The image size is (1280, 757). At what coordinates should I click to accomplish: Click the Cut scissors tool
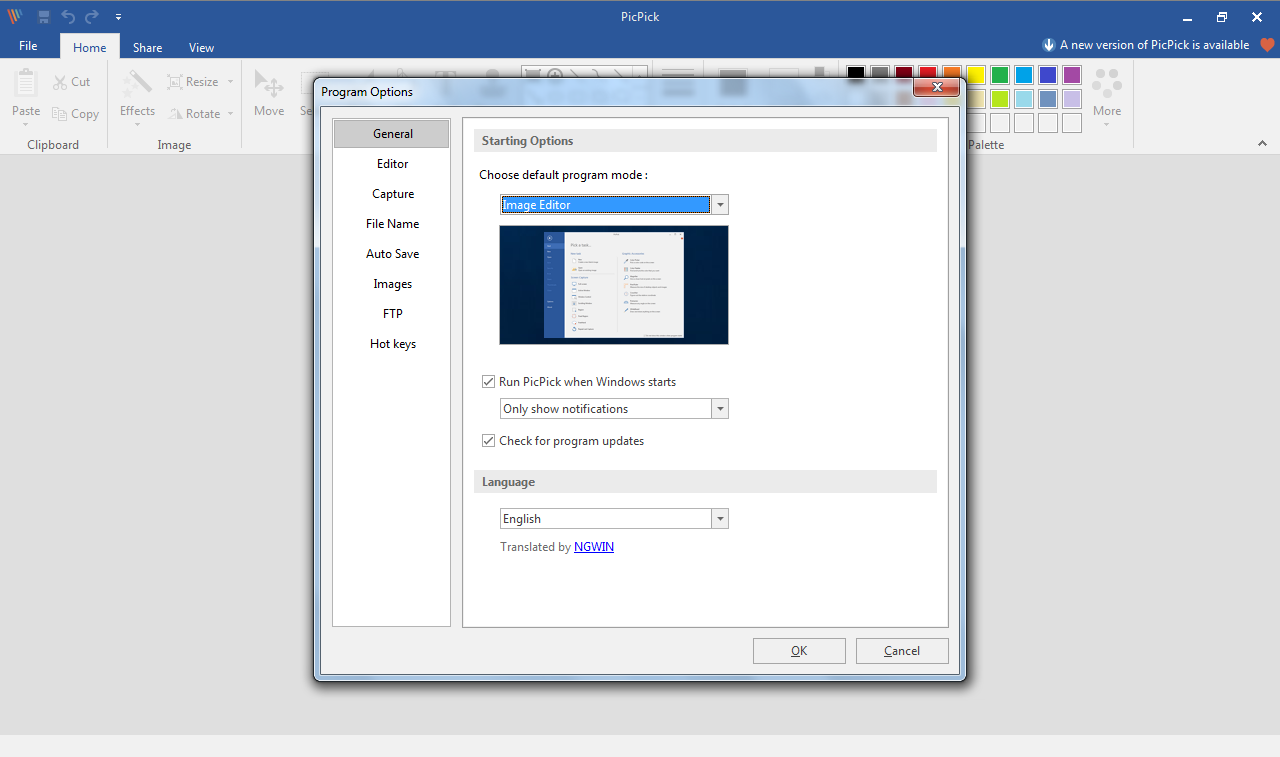click(71, 82)
